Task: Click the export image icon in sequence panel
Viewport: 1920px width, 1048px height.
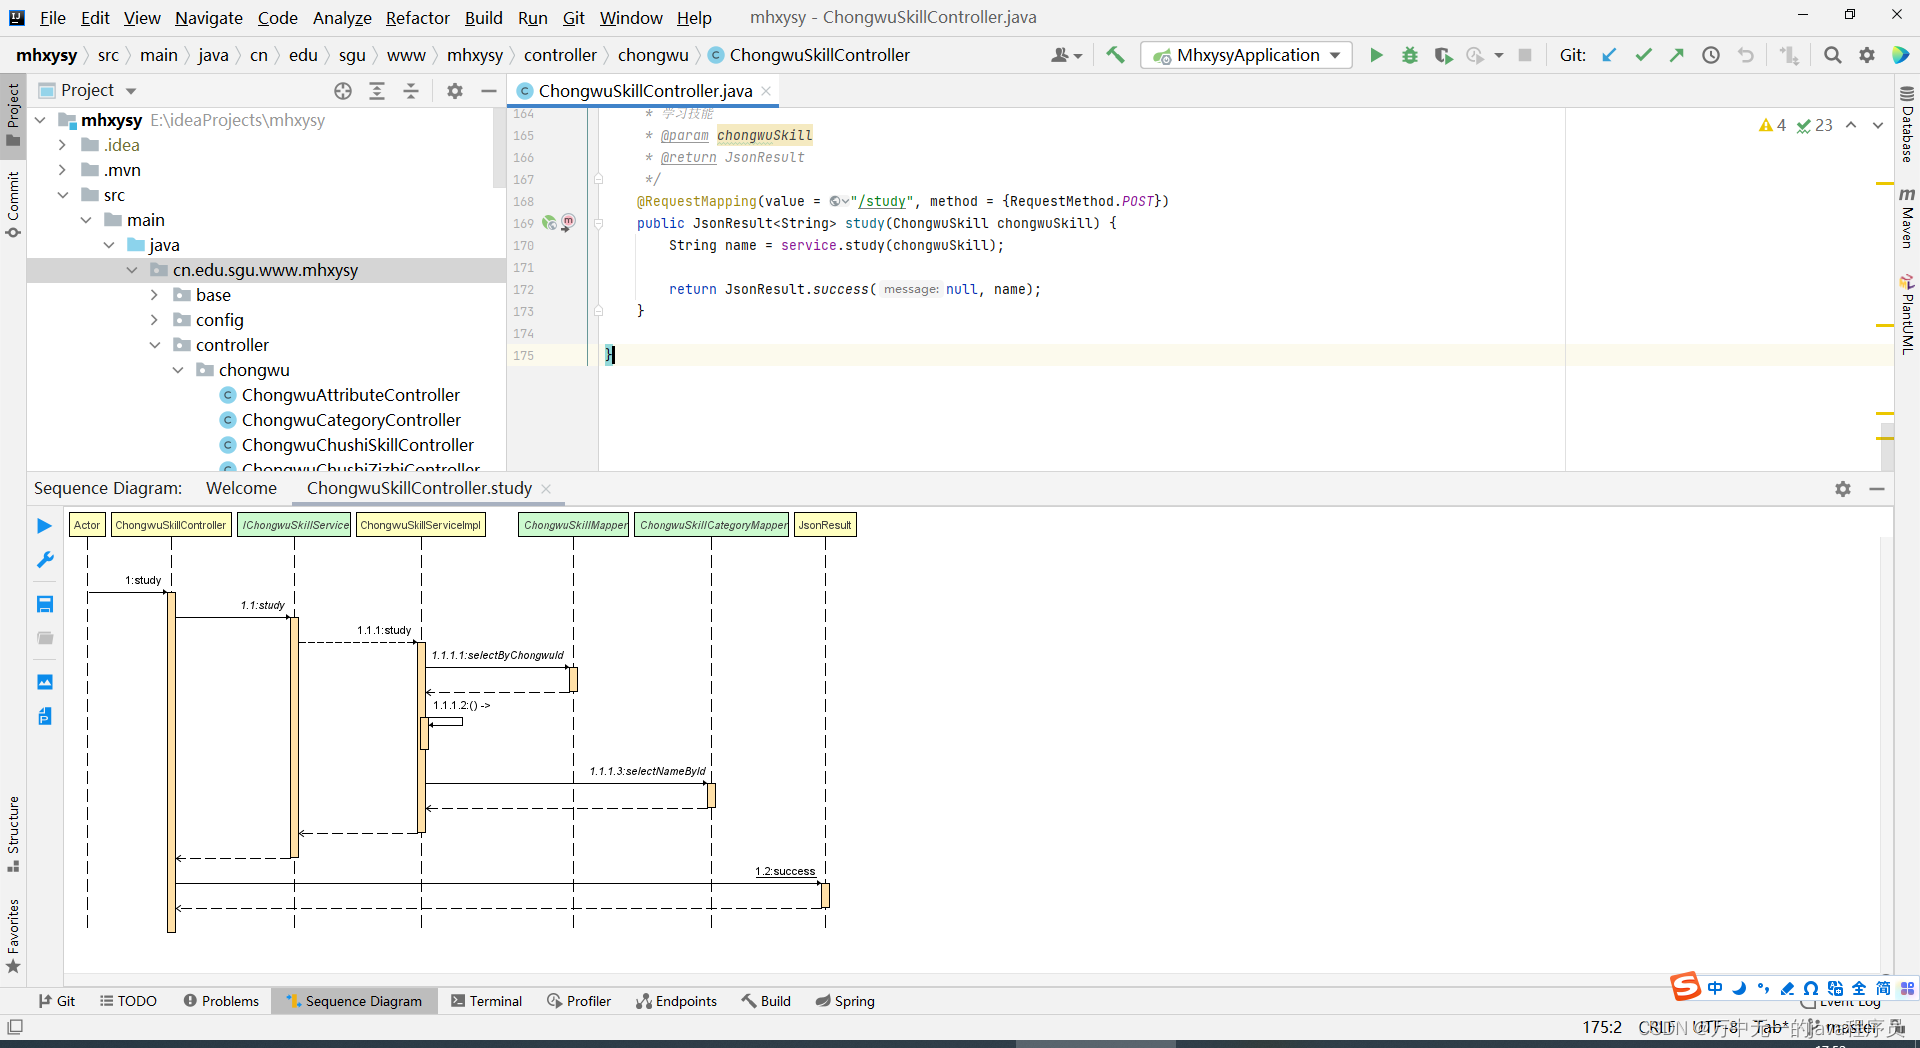Action: (45, 682)
